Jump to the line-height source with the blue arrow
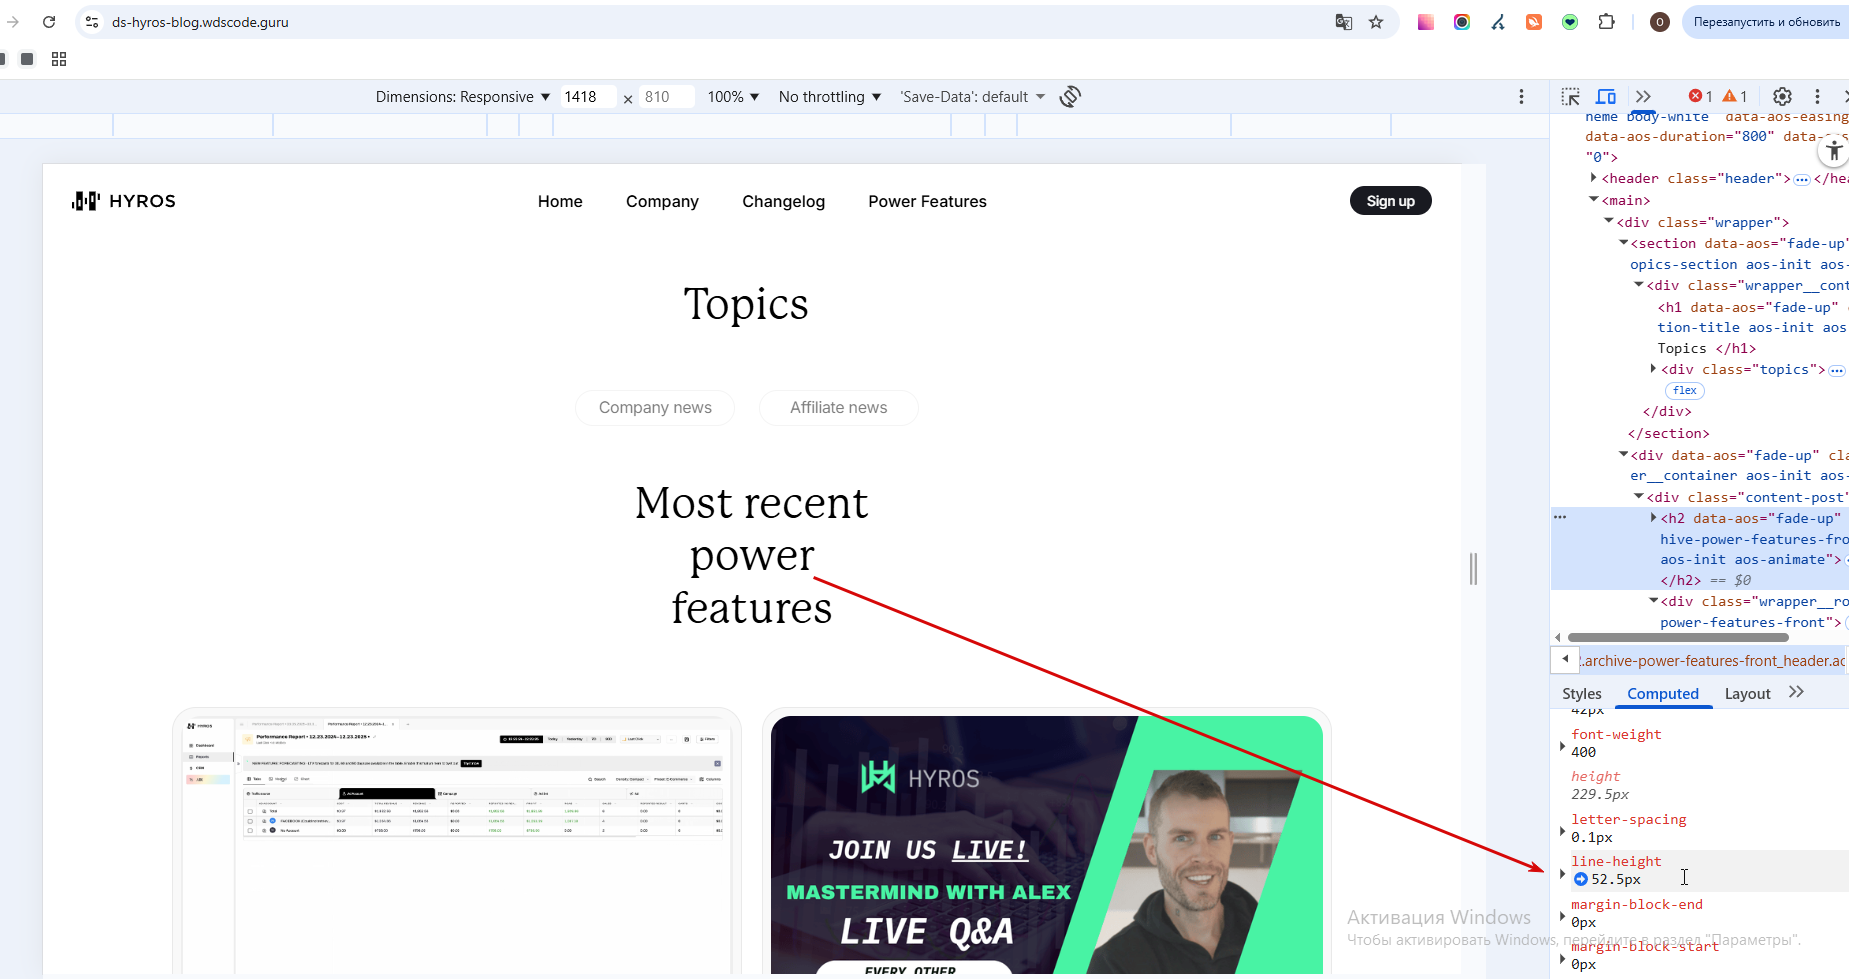This screenshot has height=979, width=1849. 1580,879
